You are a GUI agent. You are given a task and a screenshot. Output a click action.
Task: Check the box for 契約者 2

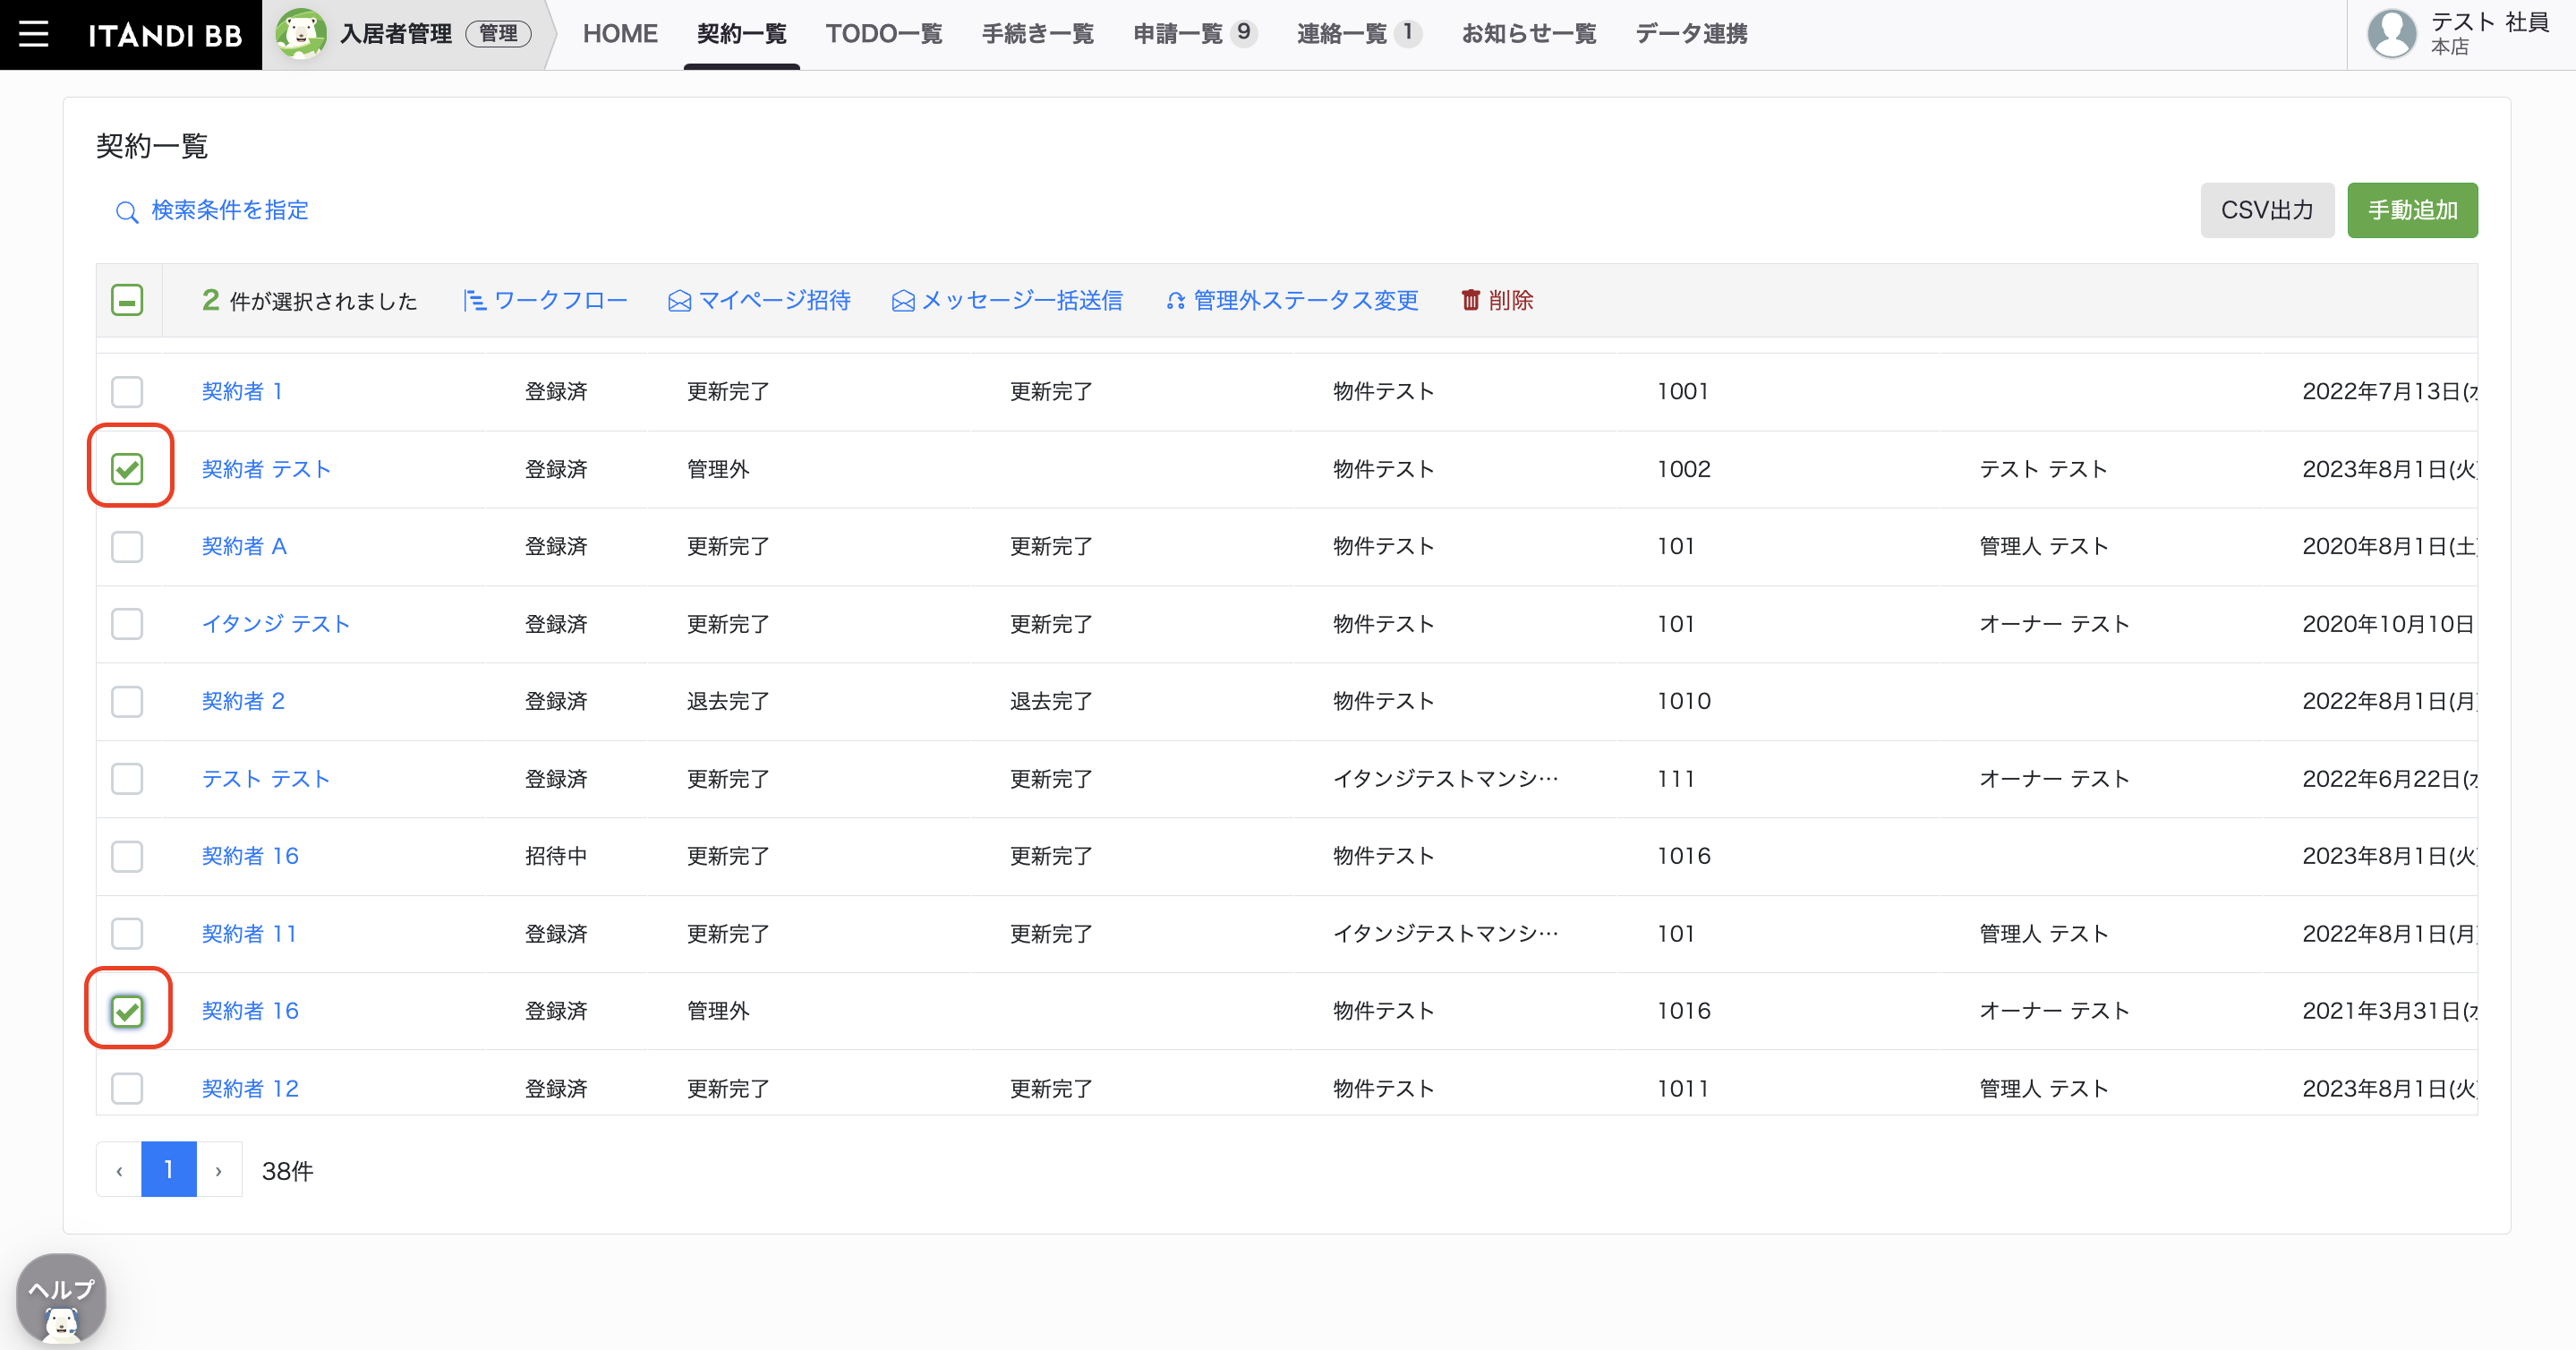(x=127, y=702)
